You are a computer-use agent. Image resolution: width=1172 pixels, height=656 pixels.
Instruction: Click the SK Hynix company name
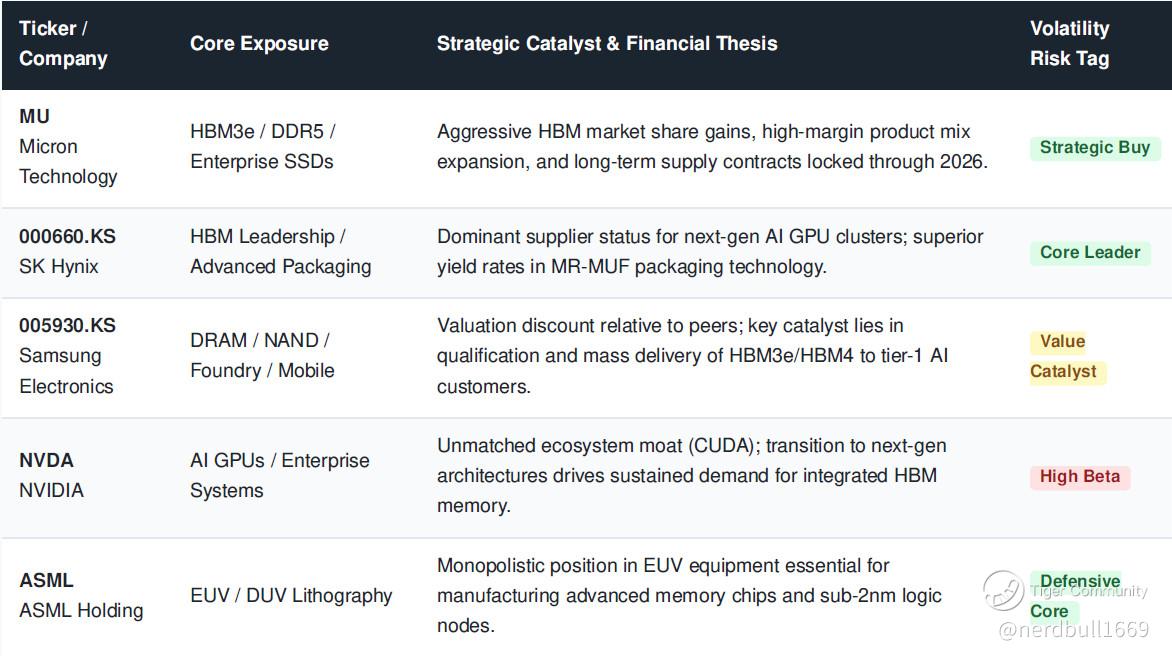pyautogui.click(x=58, y=267)
